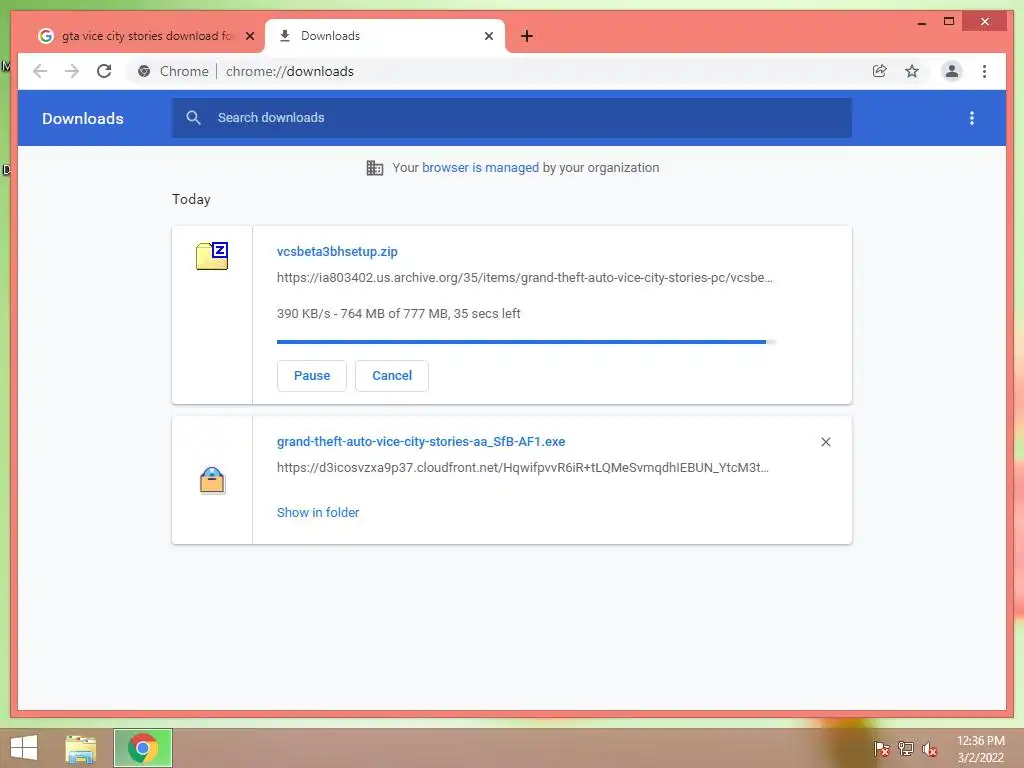
Task: Click the Chrome site info icon
Action: (x=144, y=71)
